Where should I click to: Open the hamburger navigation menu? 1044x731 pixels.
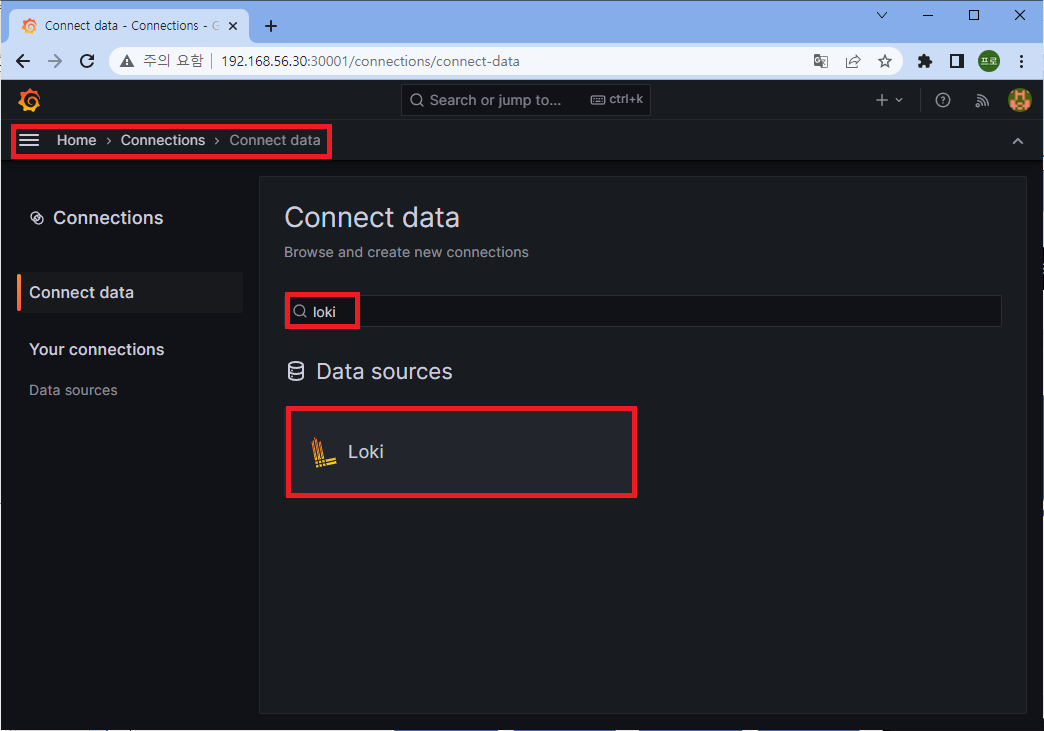[x=29, y=140]
